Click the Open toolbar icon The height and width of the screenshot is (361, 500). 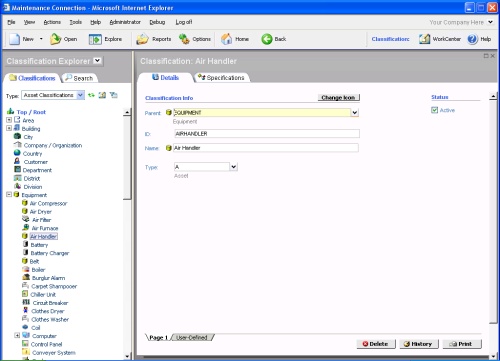(x=55, y=39)
